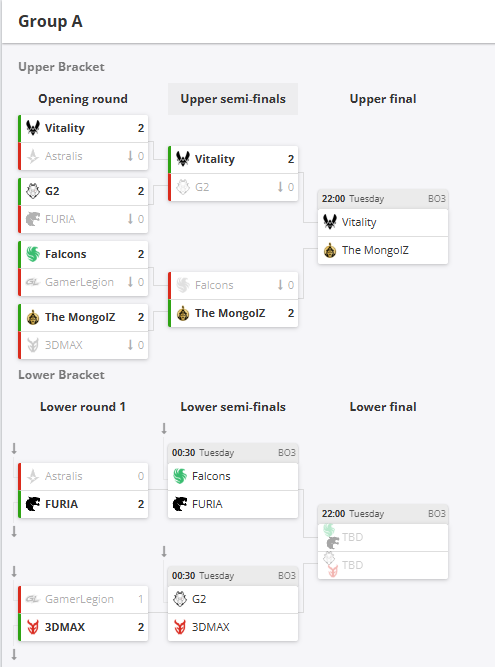Click the GamerLegion logo in the opening round

click(33, 282)
